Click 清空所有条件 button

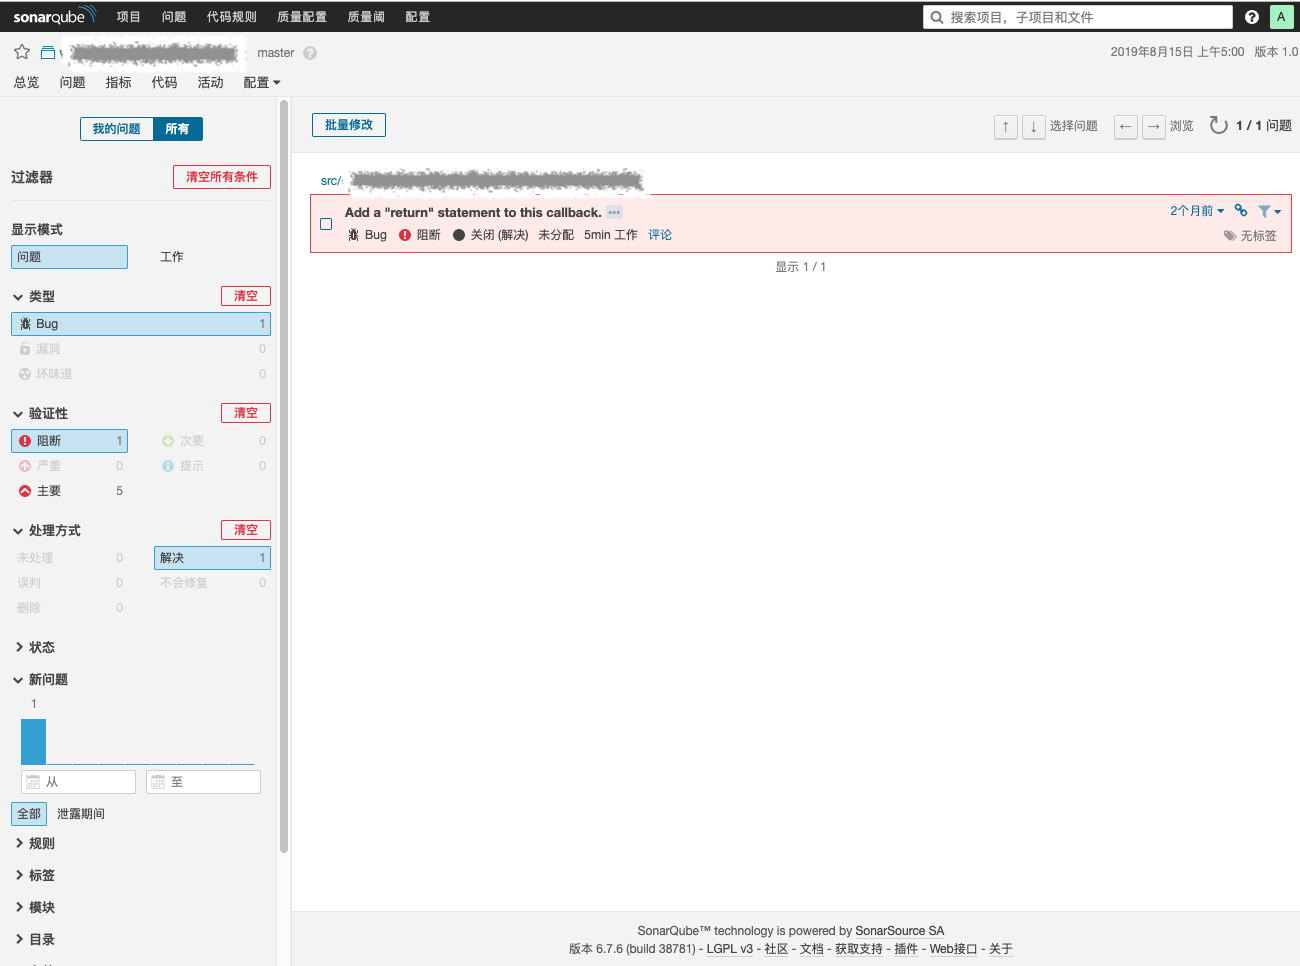pos(222,177)
